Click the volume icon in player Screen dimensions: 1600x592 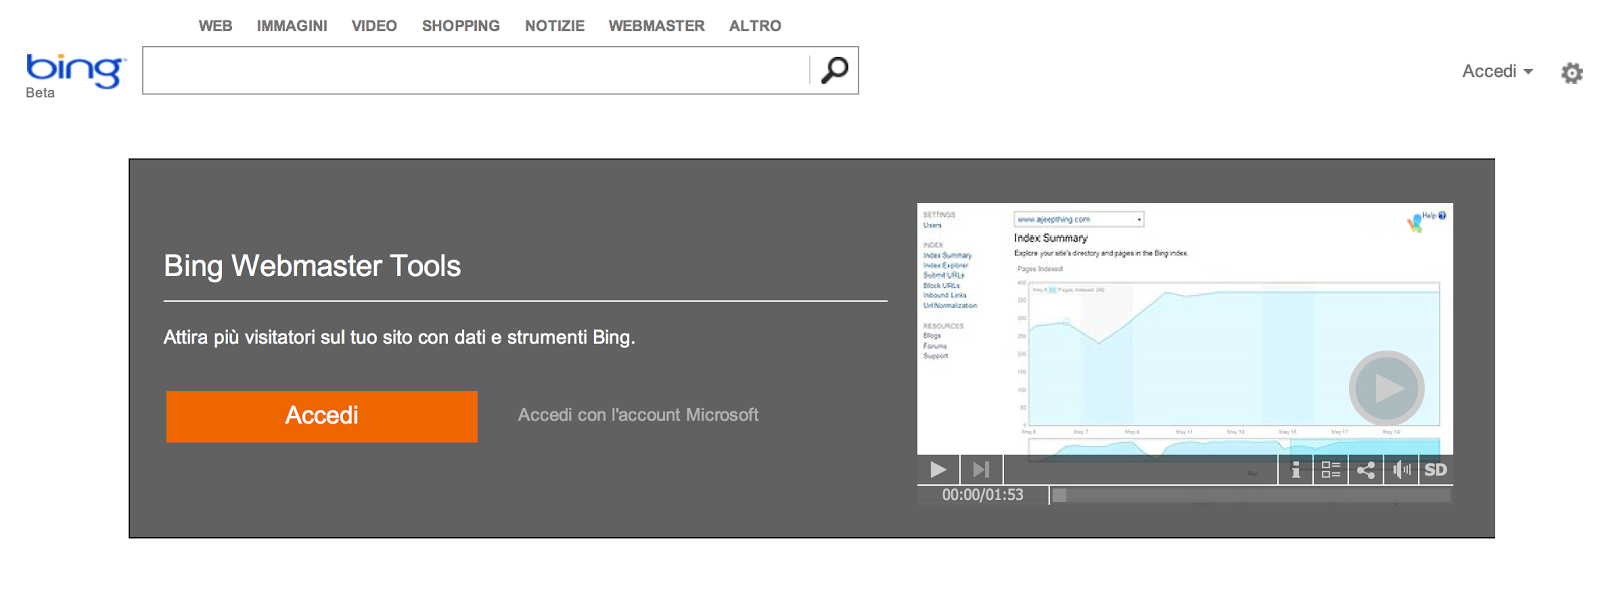[x=1402, y=469]
